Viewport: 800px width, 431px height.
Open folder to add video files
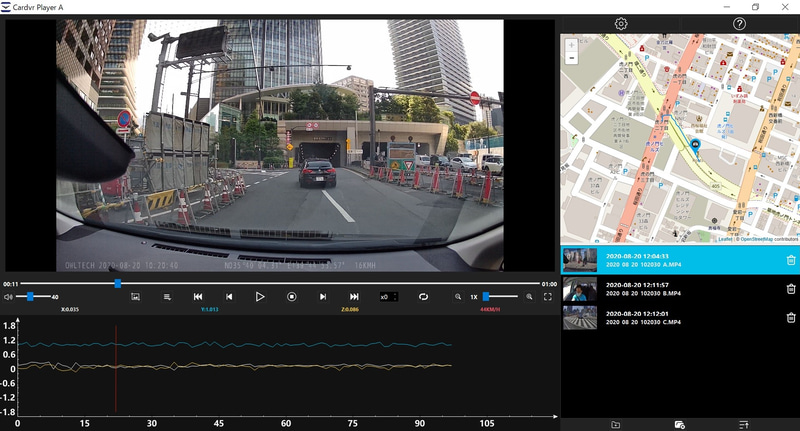(616, 424)
